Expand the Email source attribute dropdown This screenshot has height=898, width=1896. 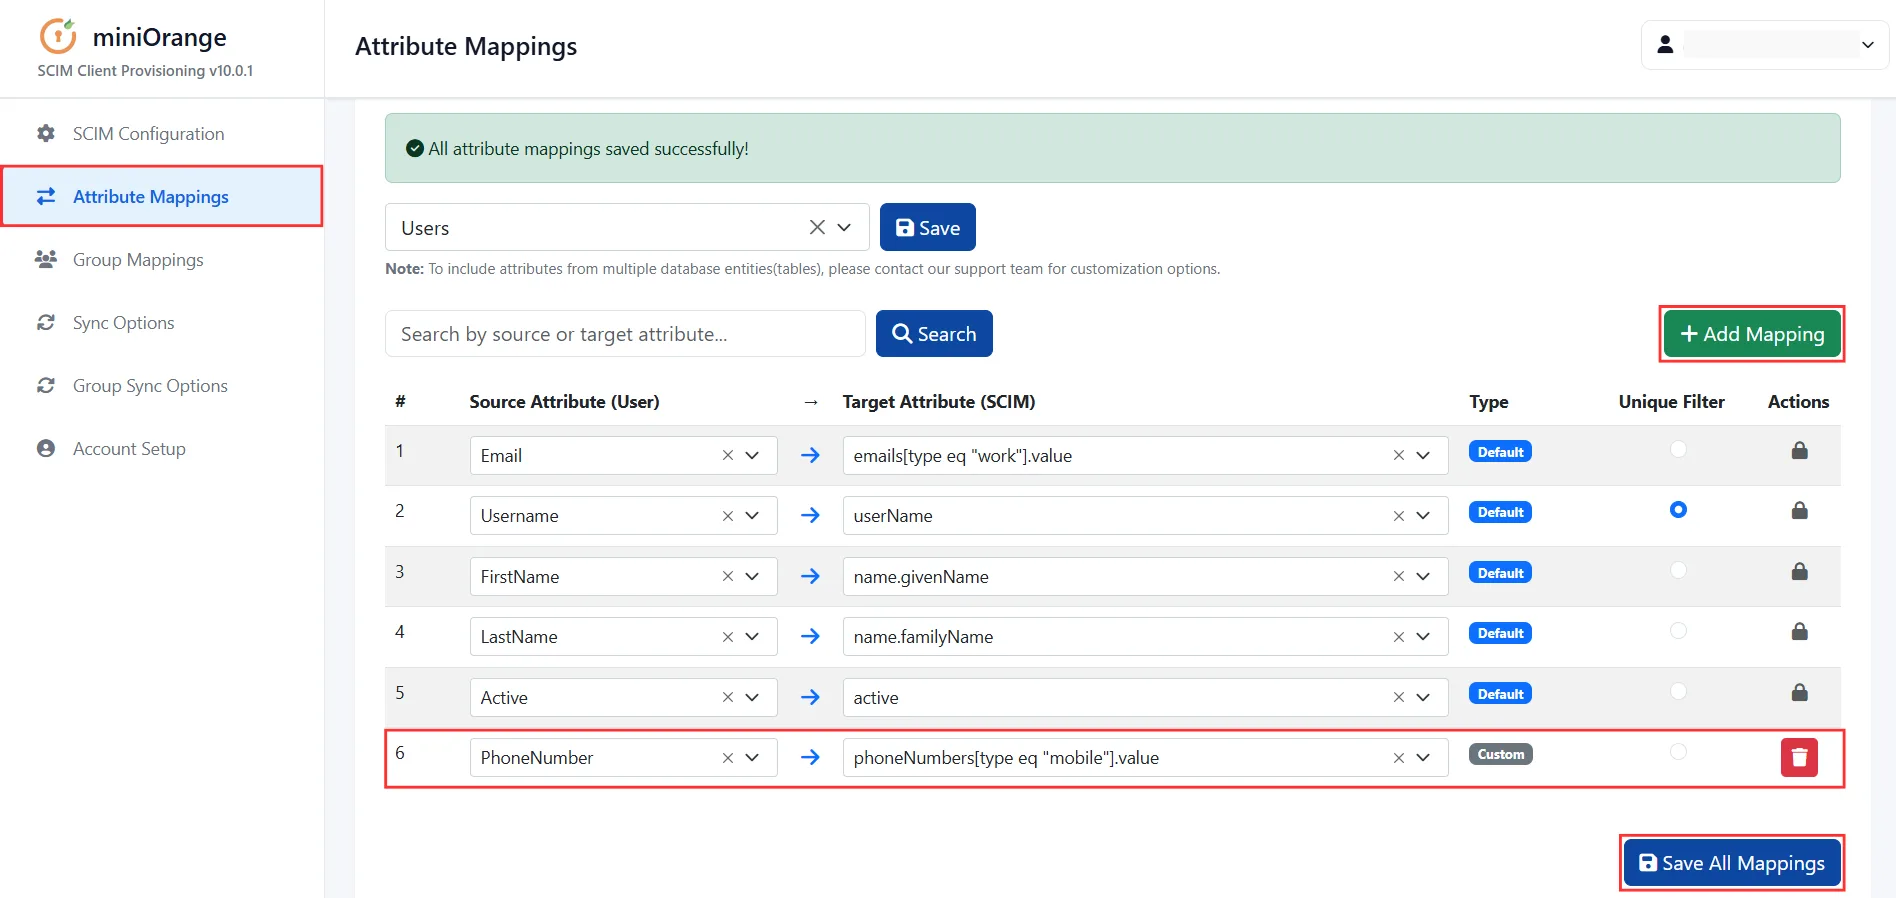click(752, 455)
